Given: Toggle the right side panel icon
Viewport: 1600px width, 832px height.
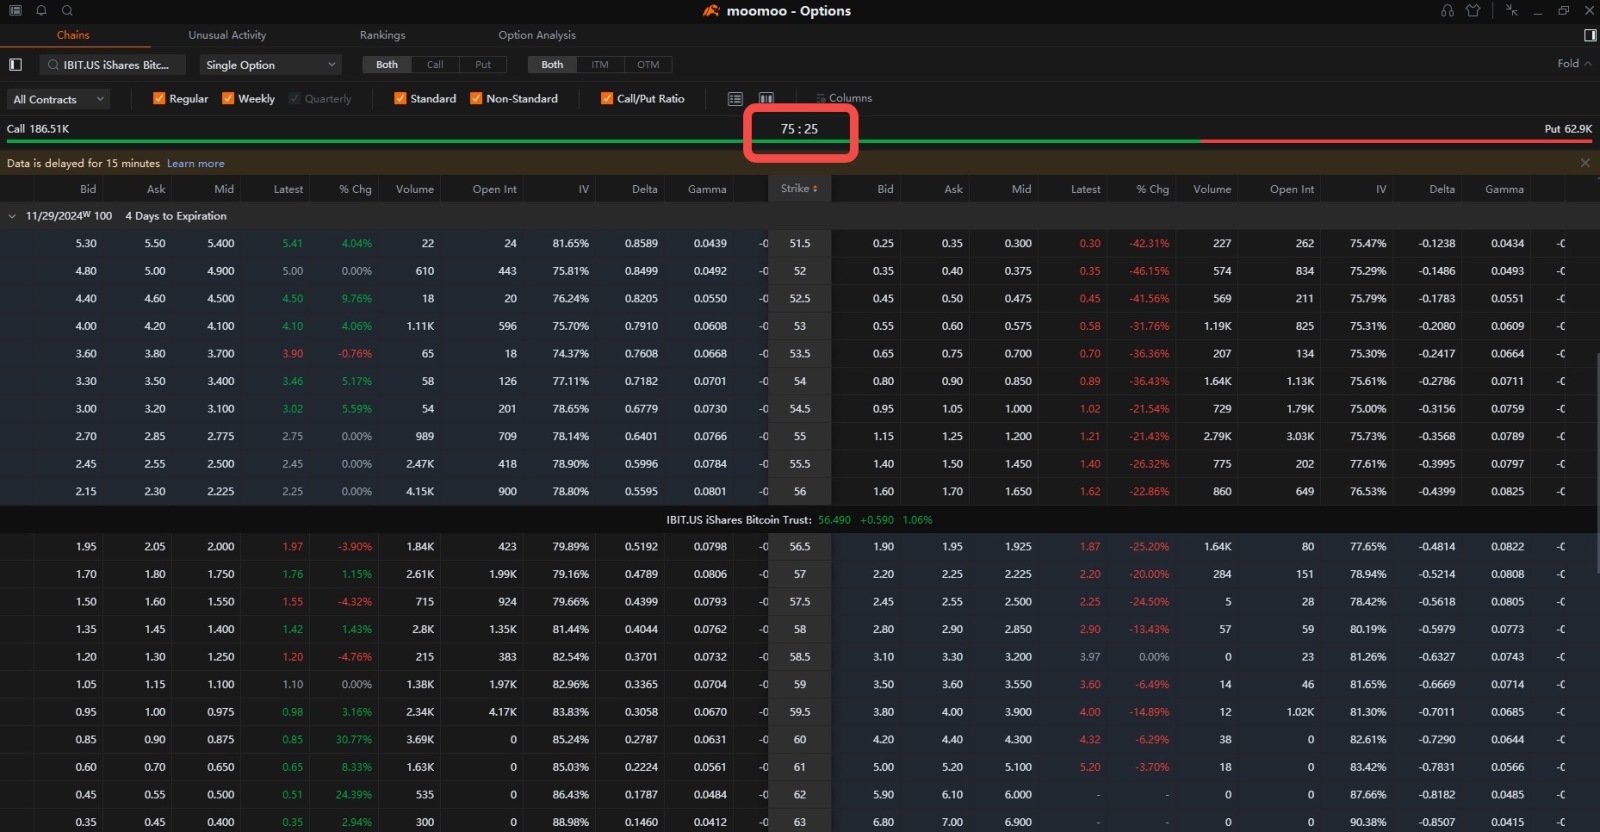Looking at the screenshot, I should 1590,35.
